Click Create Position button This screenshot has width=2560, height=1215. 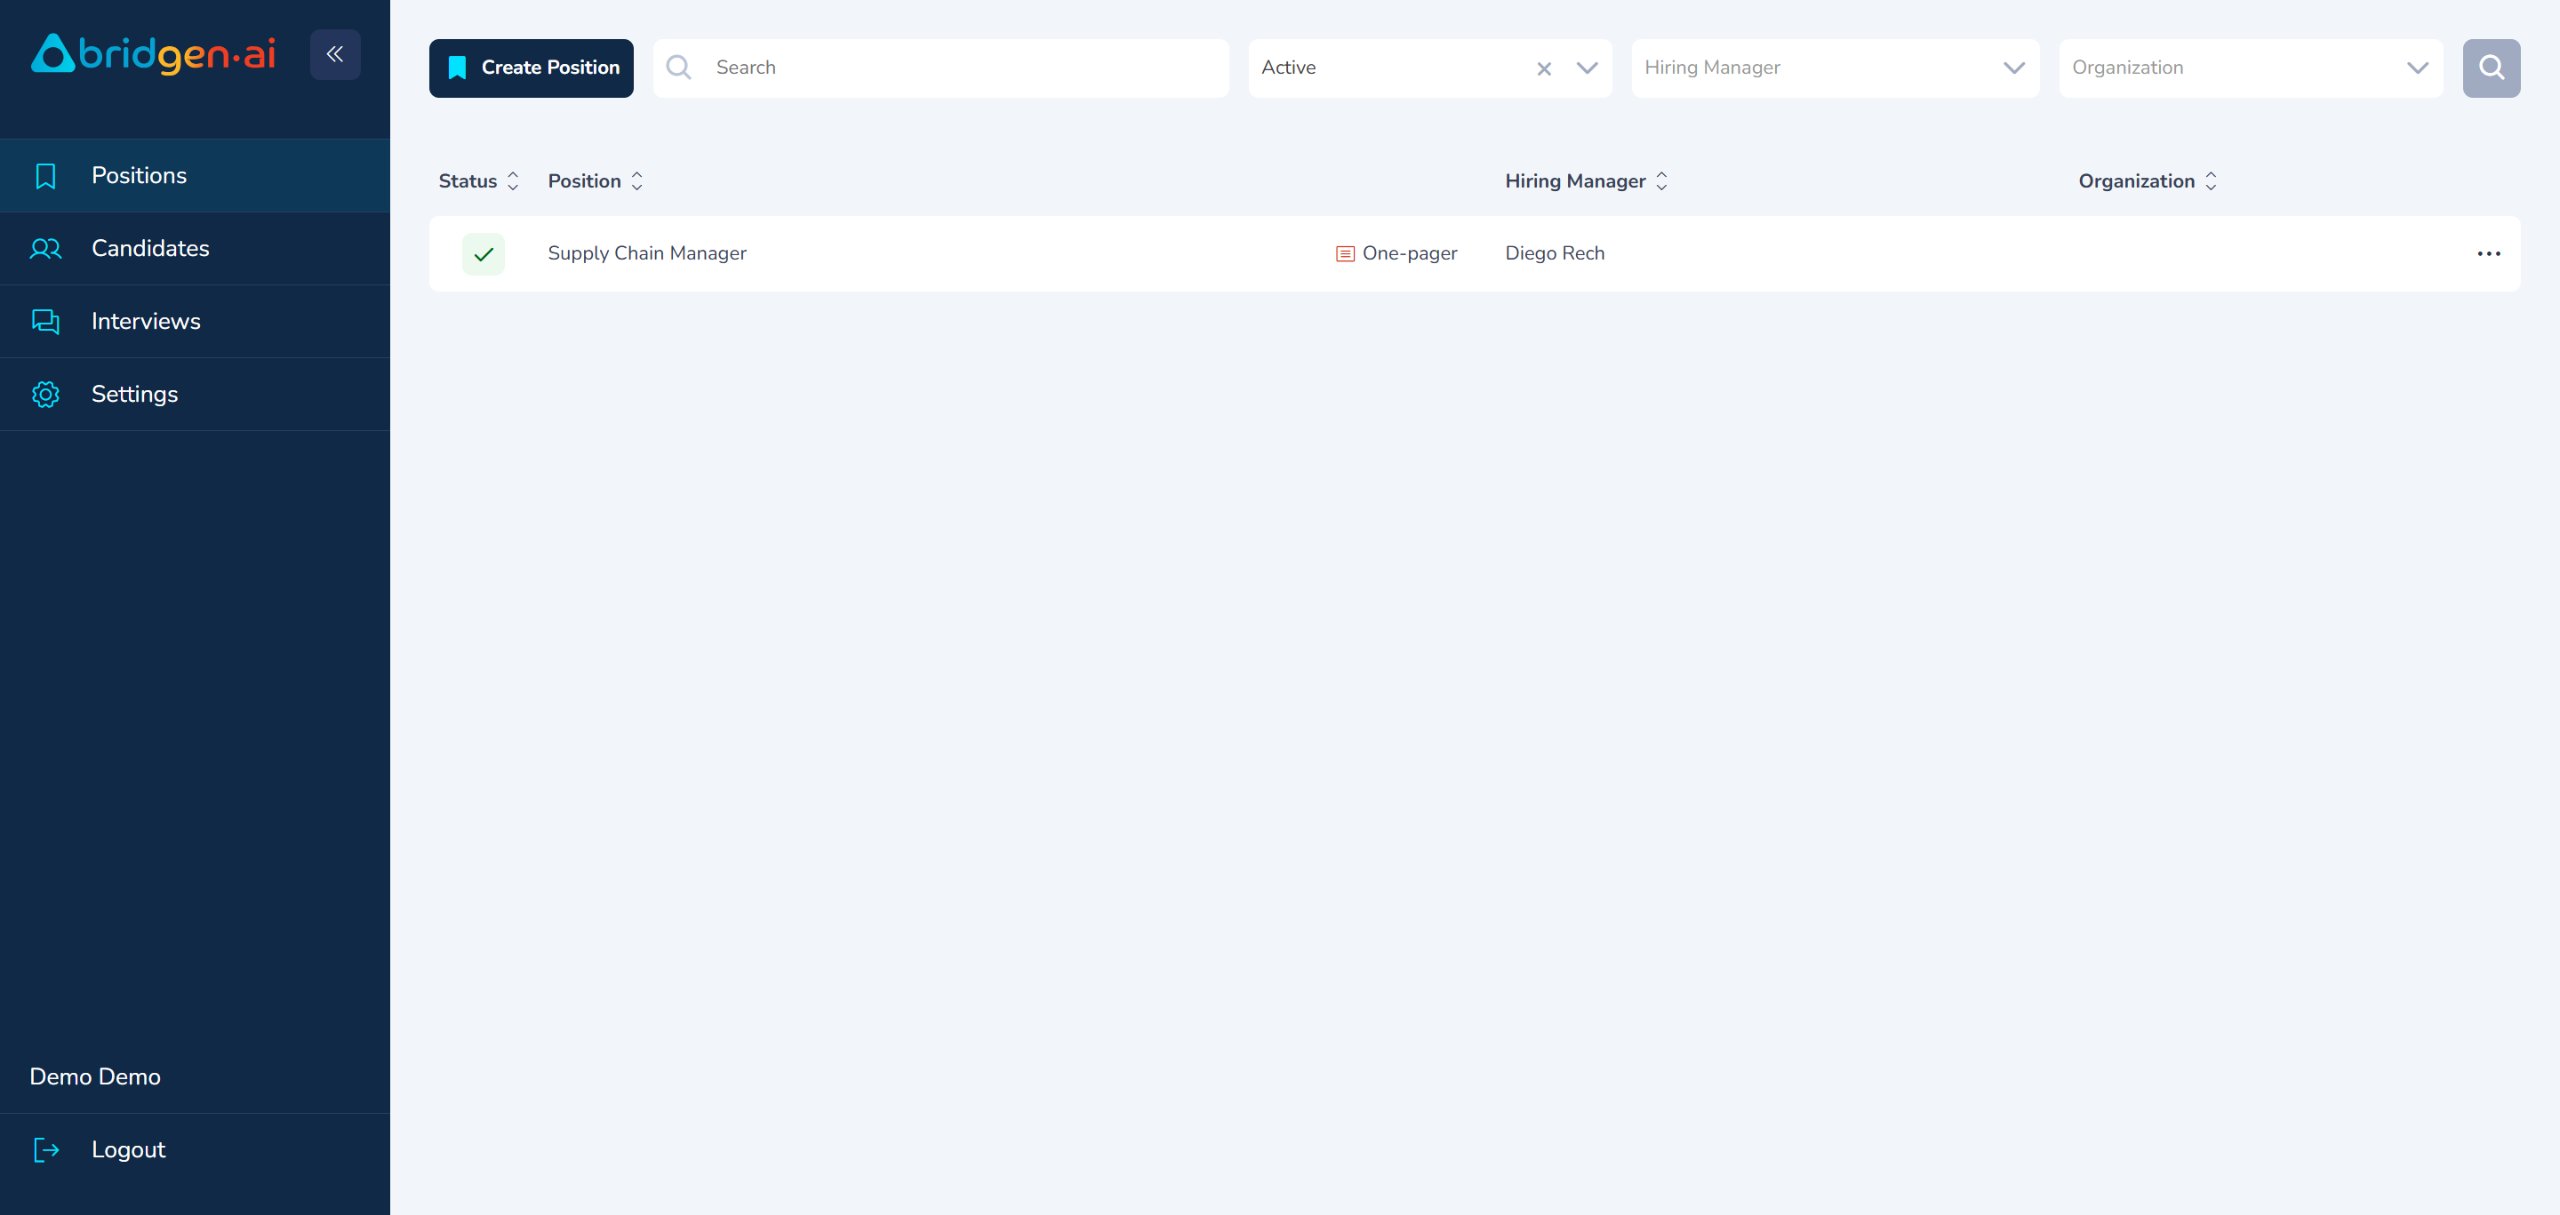[x=531, y=68]
